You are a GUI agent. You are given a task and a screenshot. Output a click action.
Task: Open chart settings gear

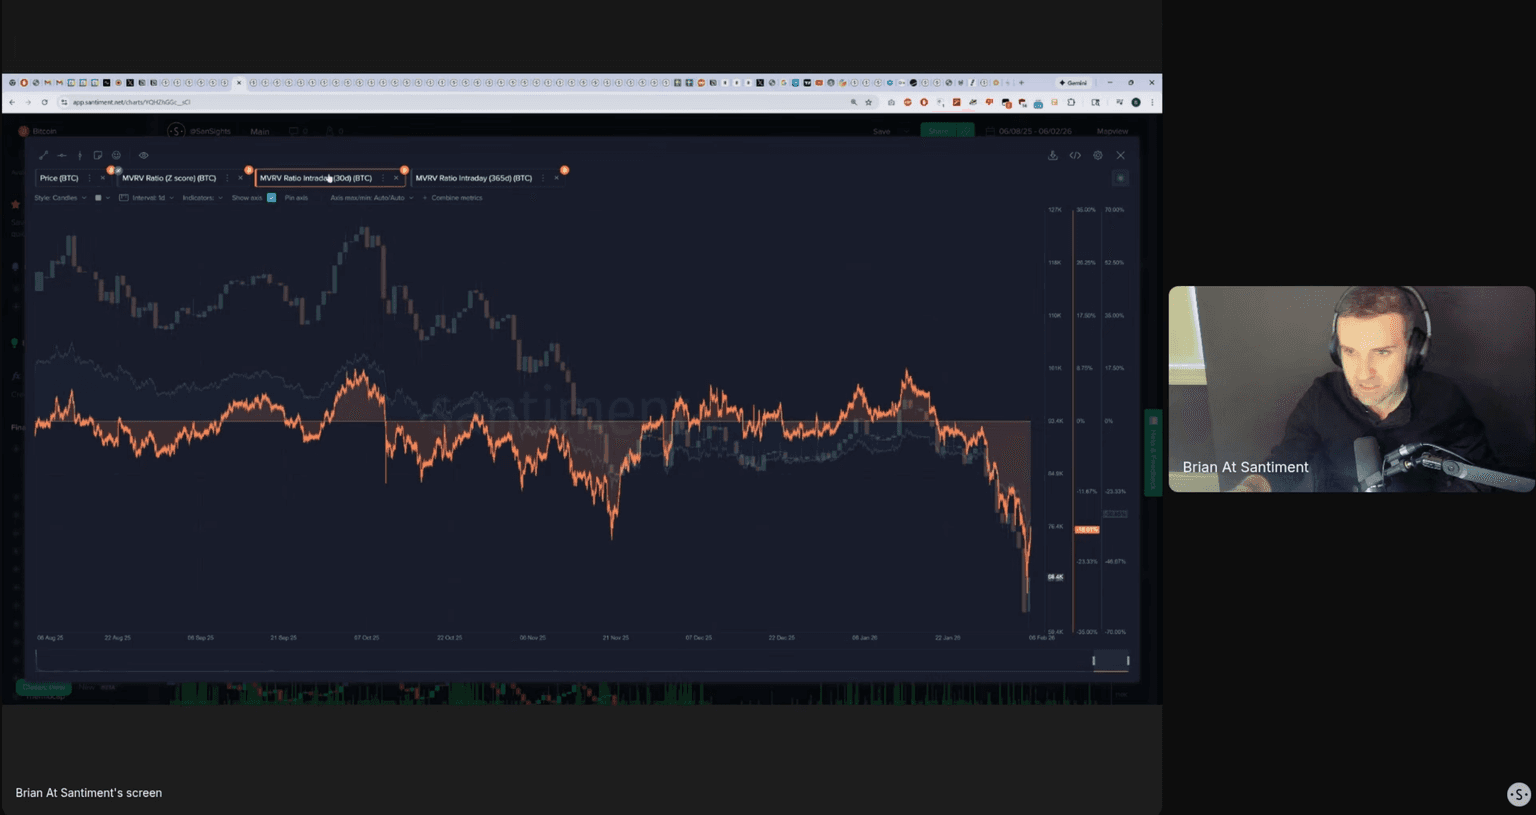click(x=1098, y=155)
